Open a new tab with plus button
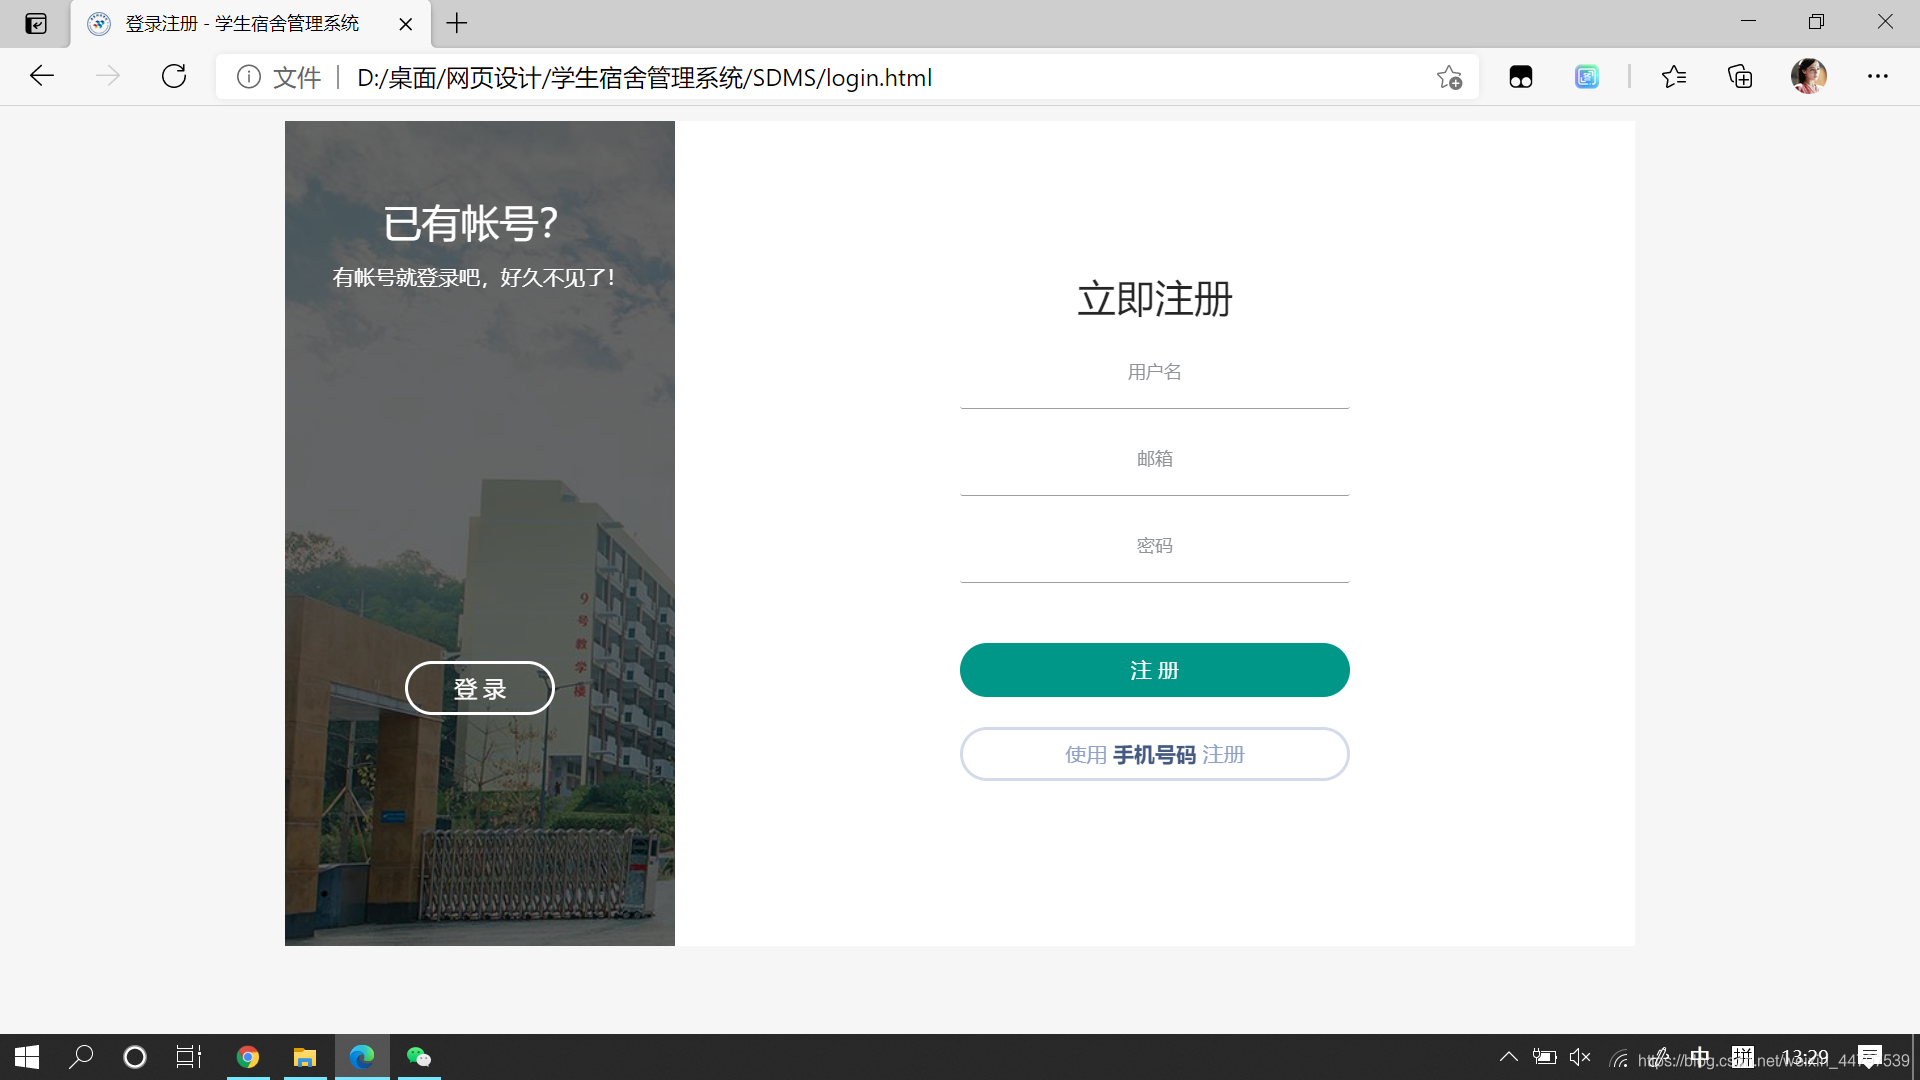This screenshot has height=1080, width=1920. pos(457,23)
